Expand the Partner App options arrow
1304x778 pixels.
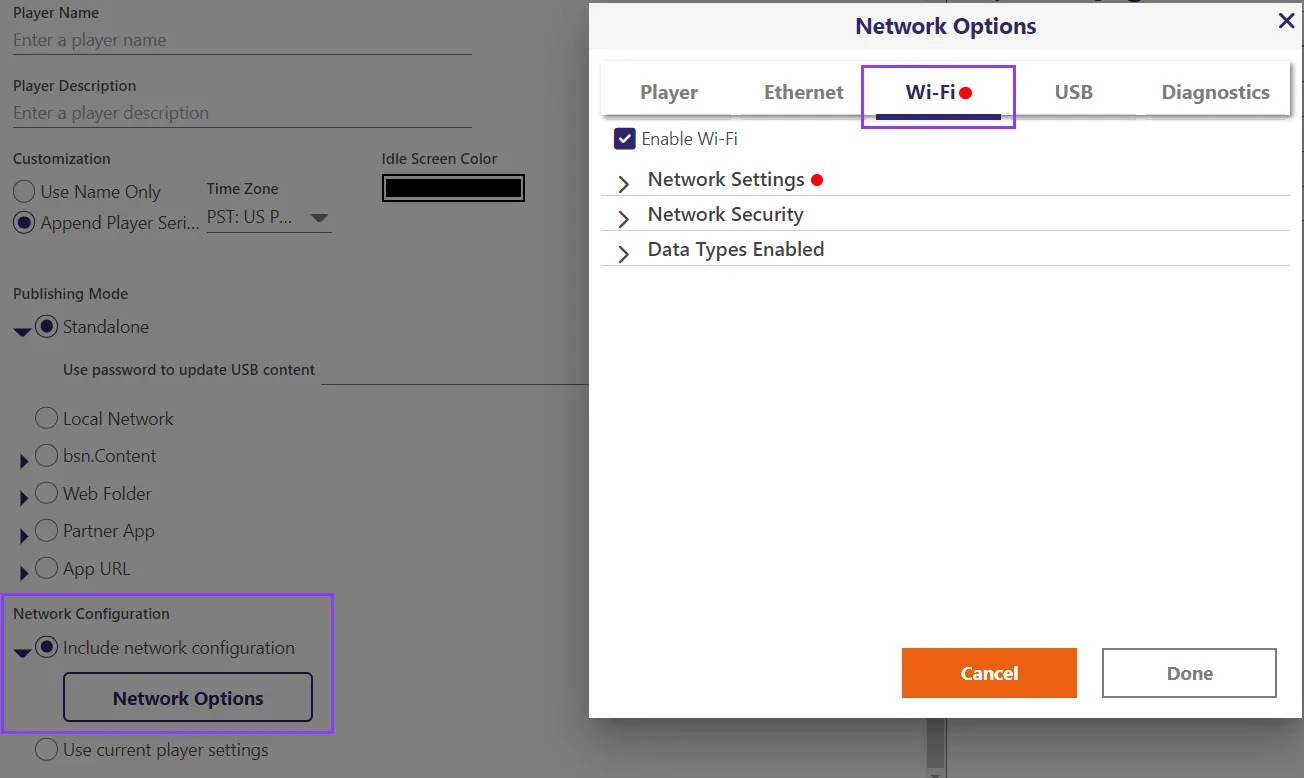click(x=24, y=536)
